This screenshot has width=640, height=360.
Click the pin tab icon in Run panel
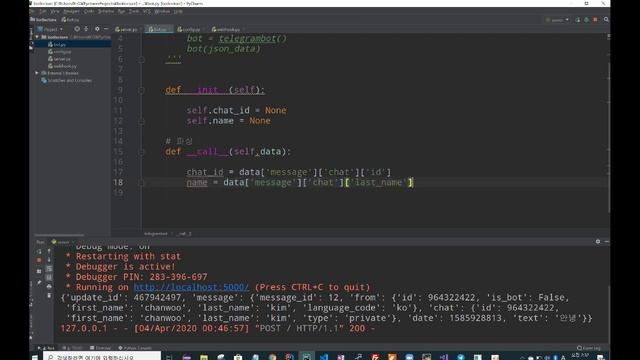[39, 282]
